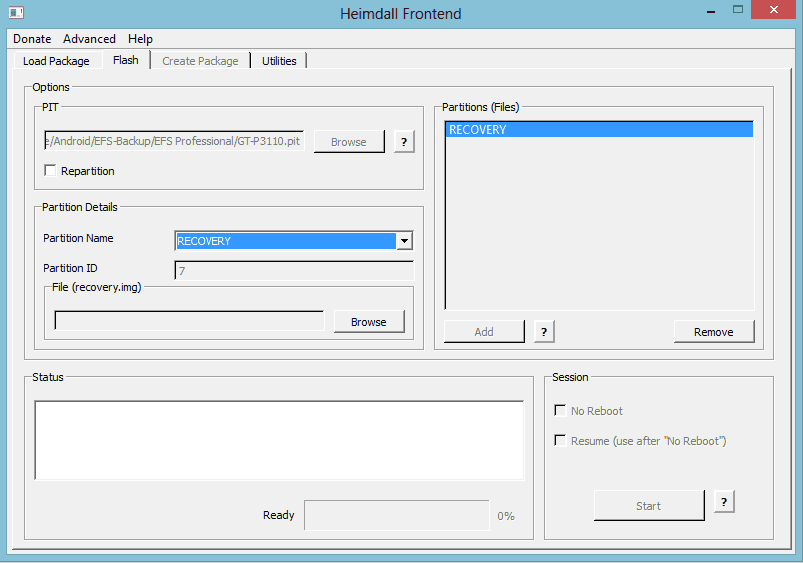The height and width of the screenshot is (563, 803).
Task: Switch to the Create Package tab
Action: [x=200, y=61]
